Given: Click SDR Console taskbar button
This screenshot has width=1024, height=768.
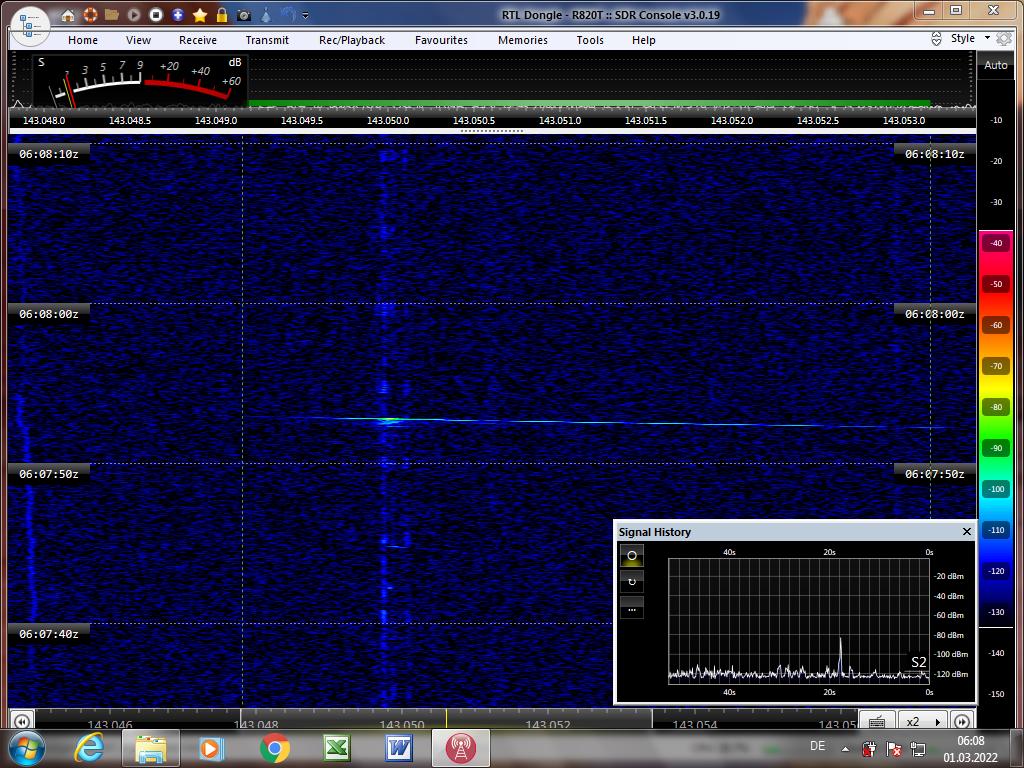Looking at the screenshot, I should (x=460, y=748).
